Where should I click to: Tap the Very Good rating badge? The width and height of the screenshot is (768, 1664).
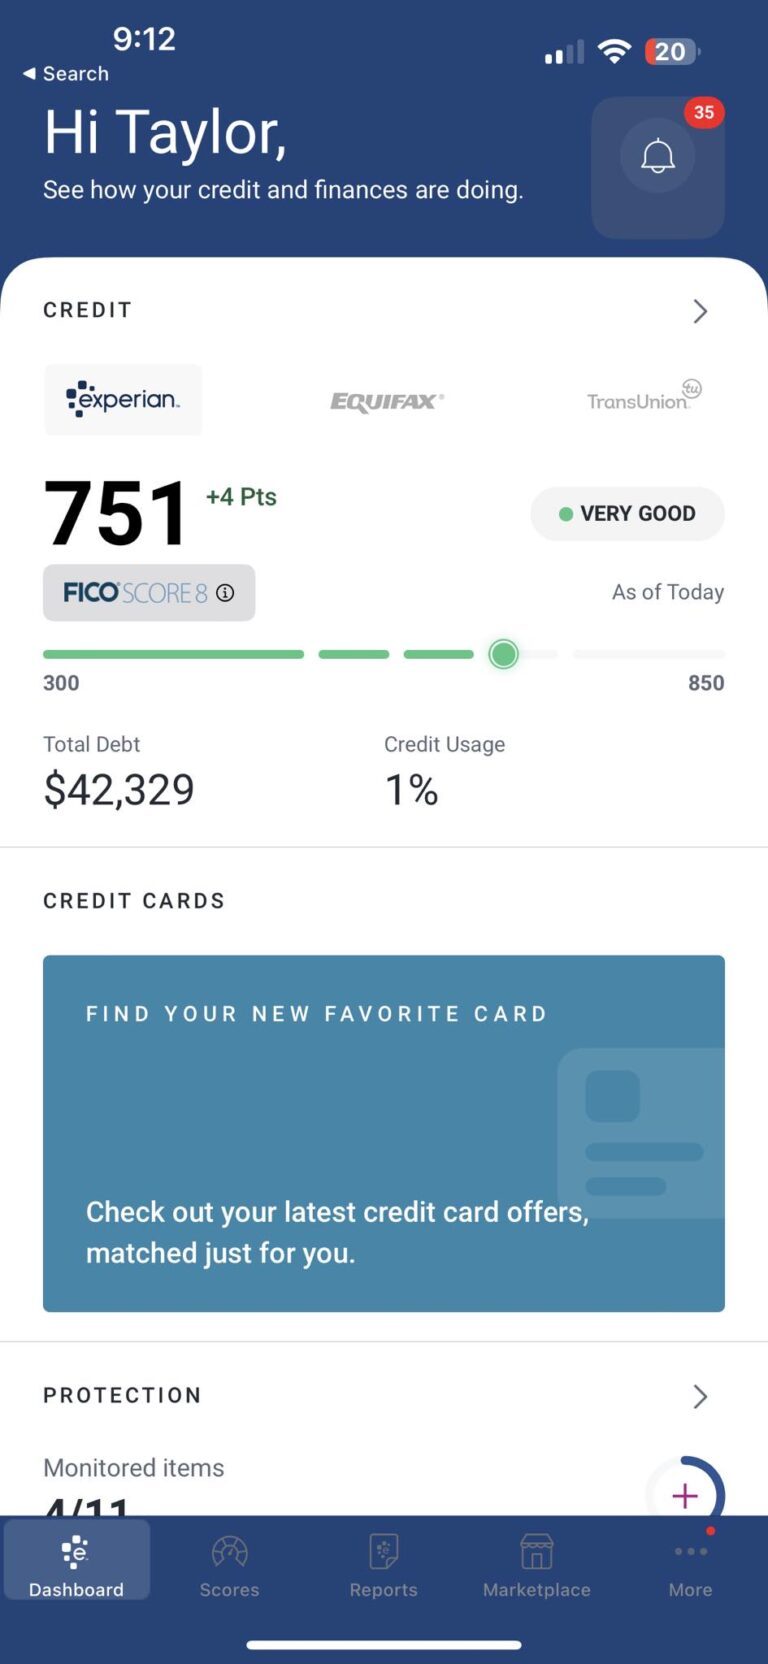point(627,513)
